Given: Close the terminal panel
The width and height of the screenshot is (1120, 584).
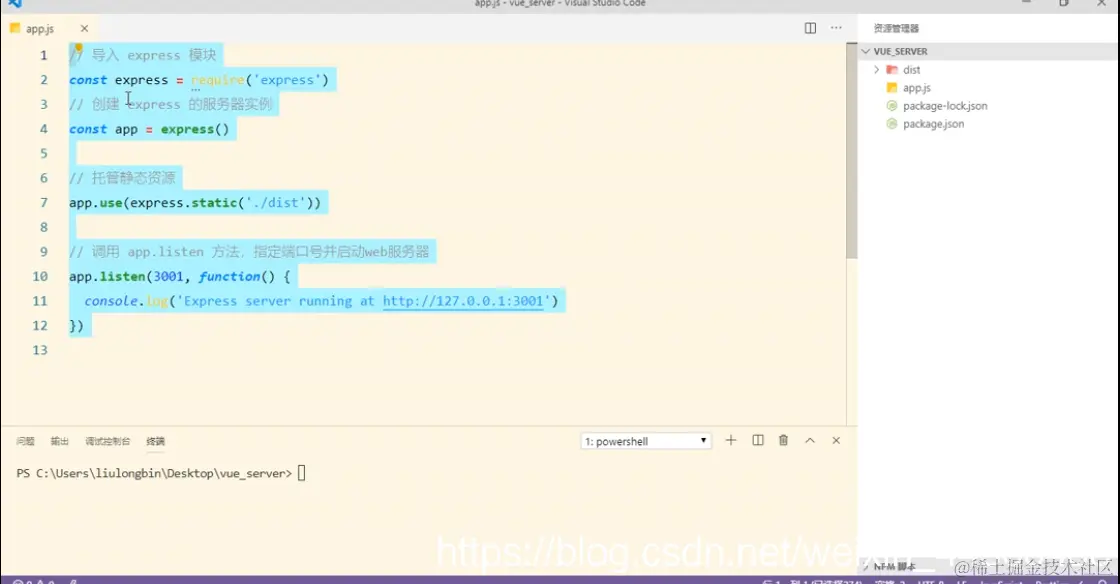Looking at the screenshot, I should pos(836,440).
